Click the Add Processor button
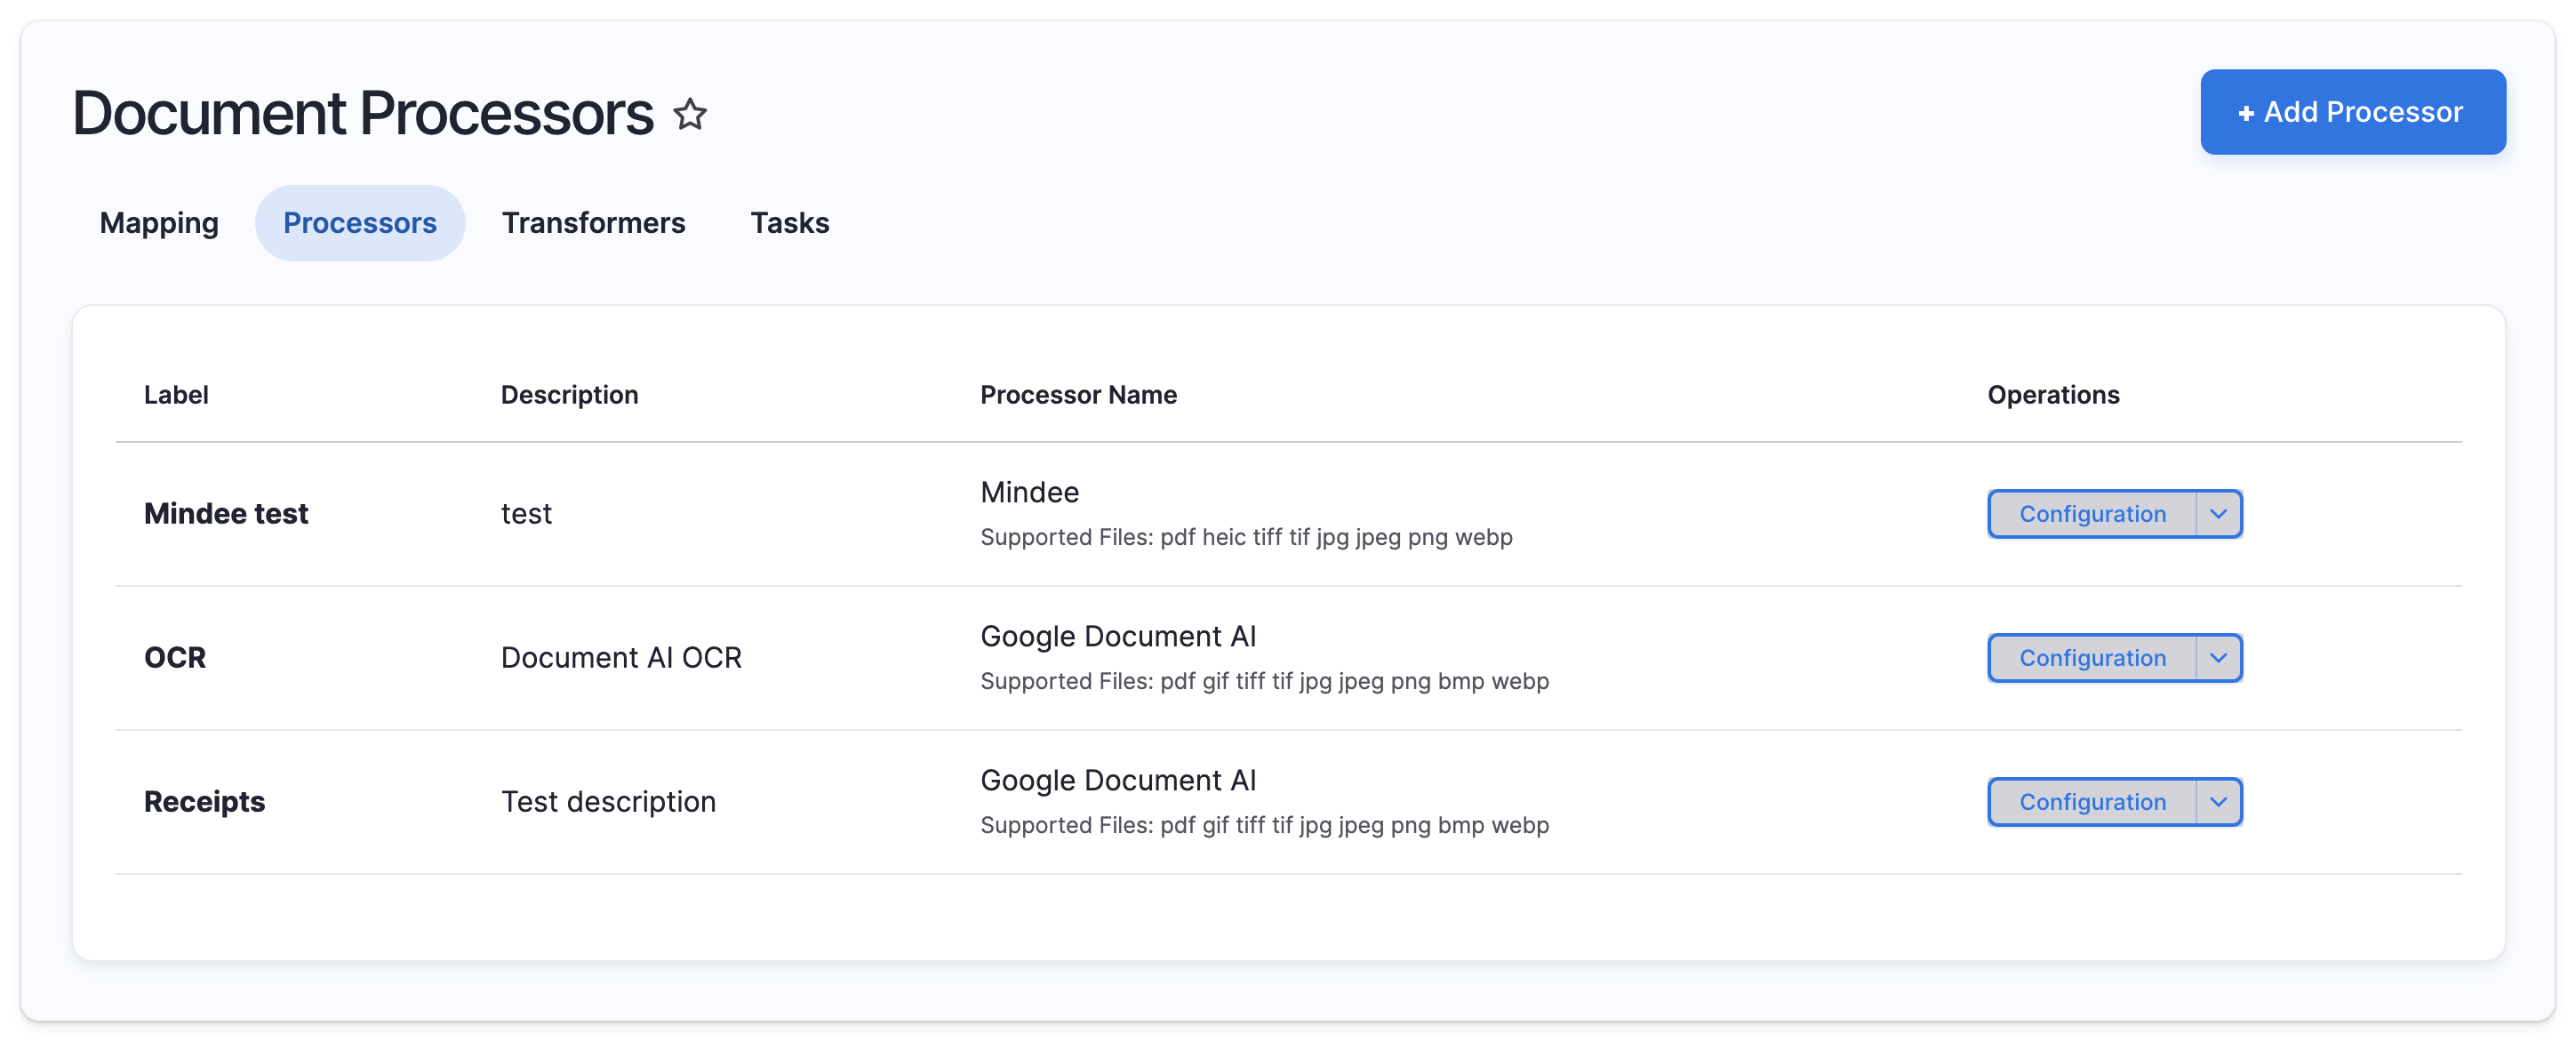This screenshot has width=2576, height=1042. [x=2352, y=112]
